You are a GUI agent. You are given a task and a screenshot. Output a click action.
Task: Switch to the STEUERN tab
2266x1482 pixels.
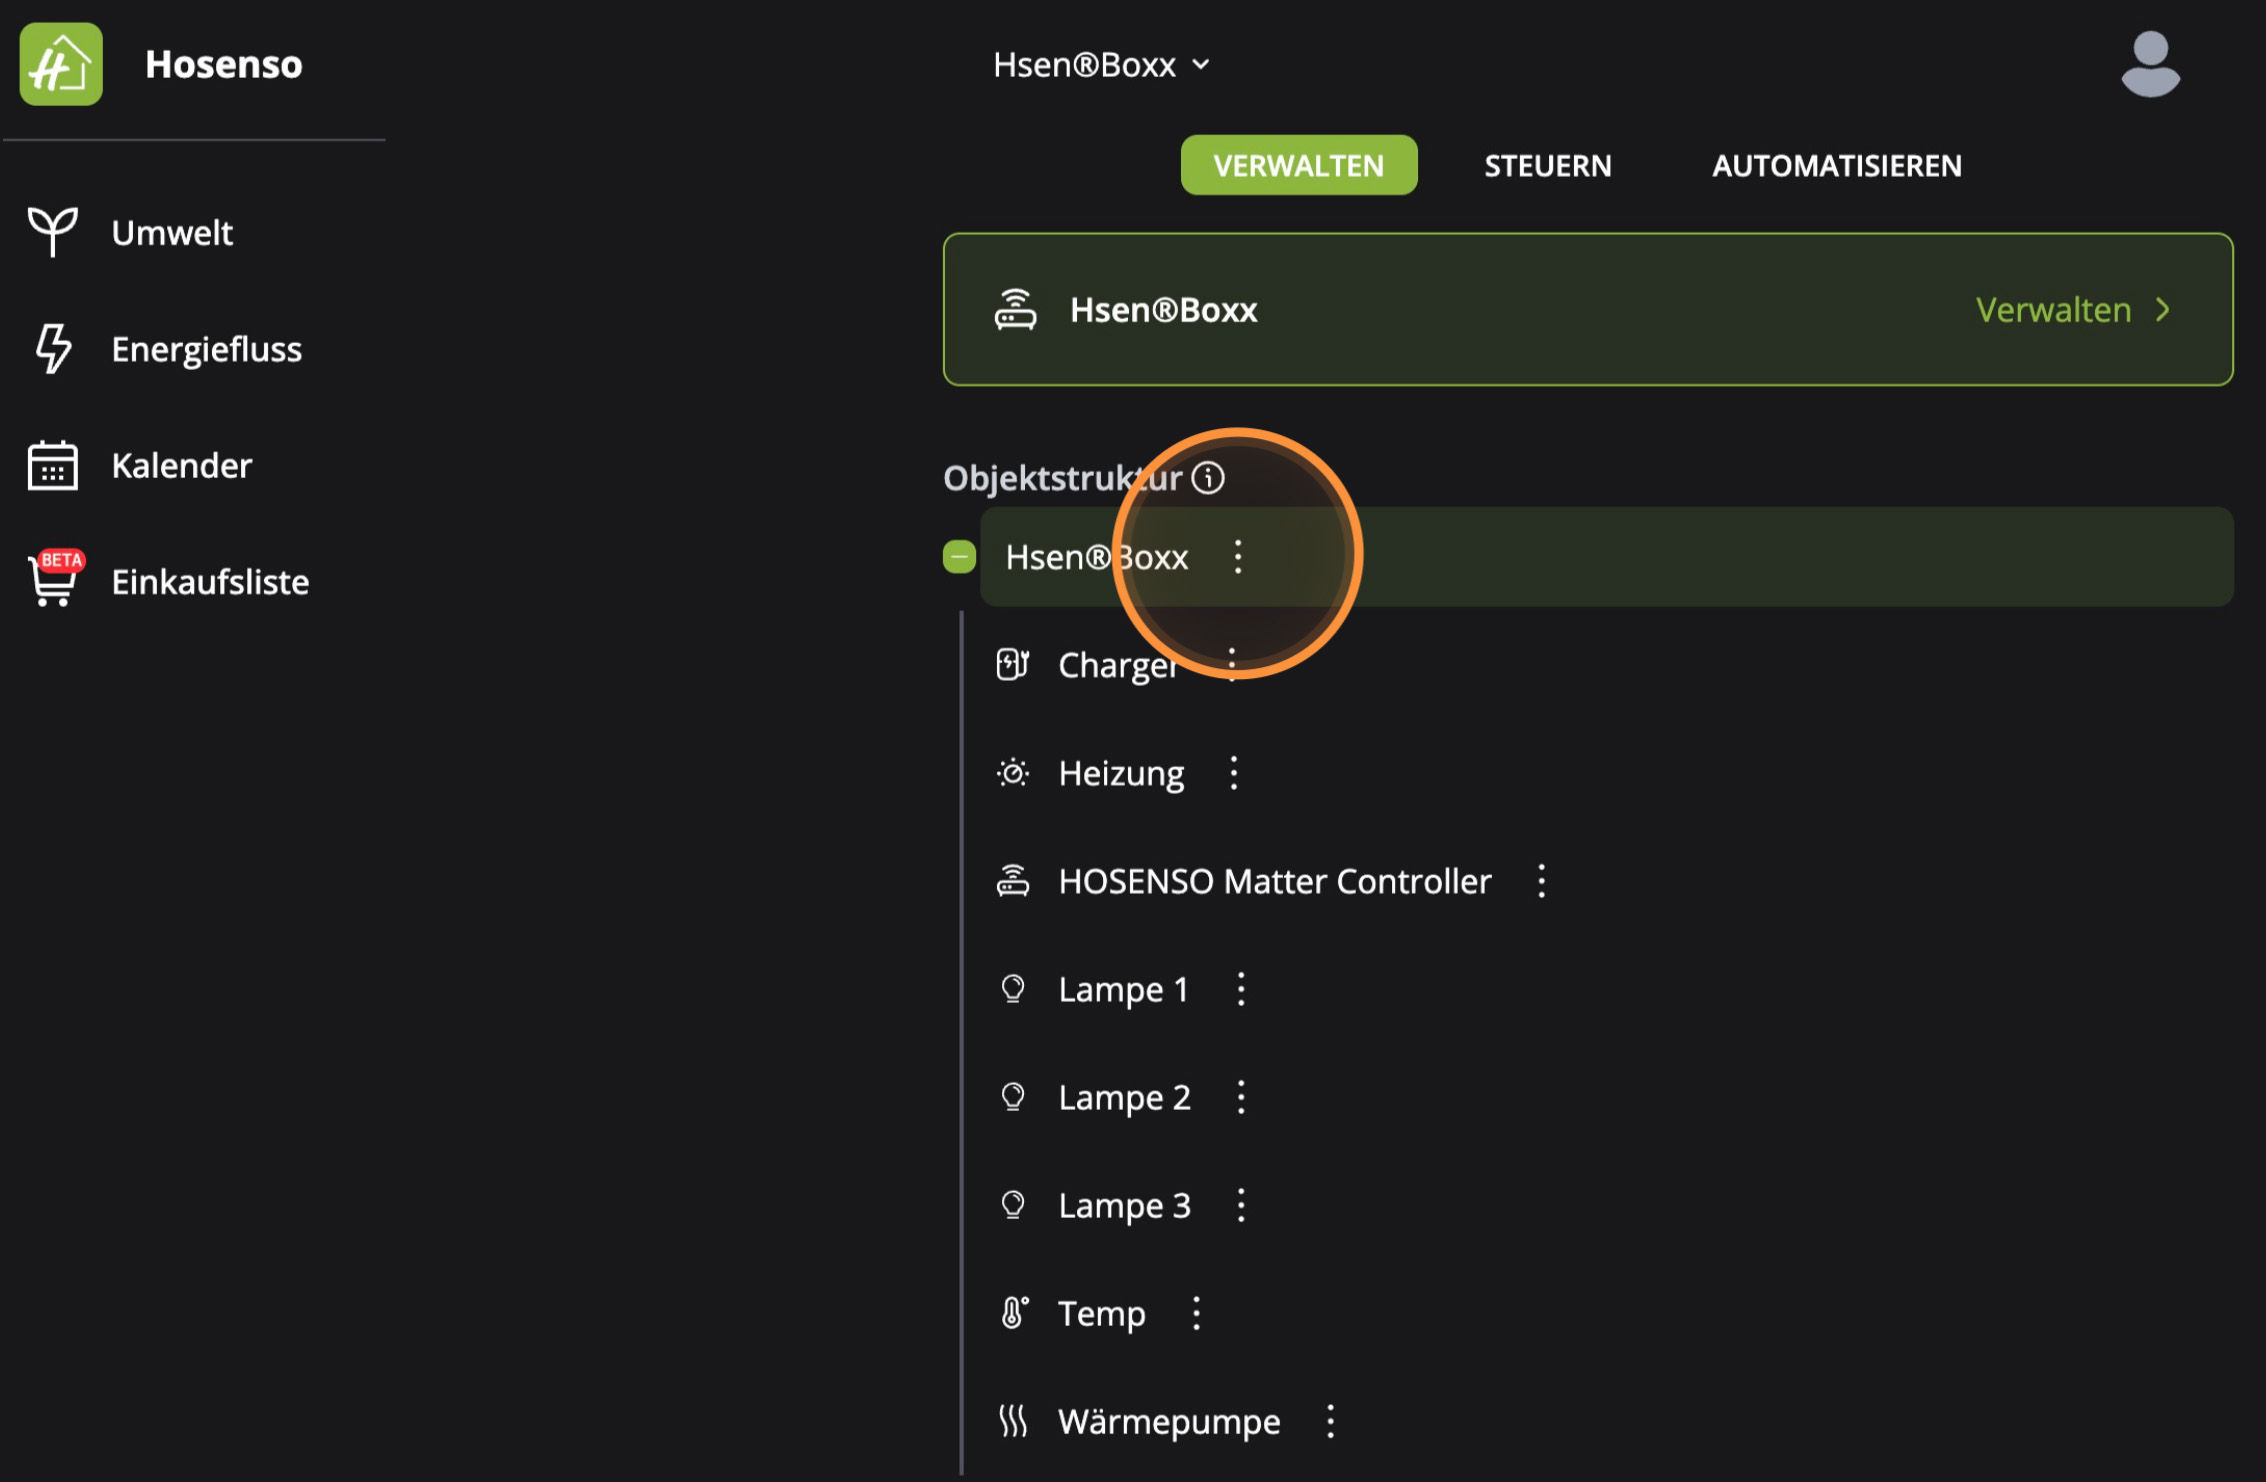(x=1547, y=166)
